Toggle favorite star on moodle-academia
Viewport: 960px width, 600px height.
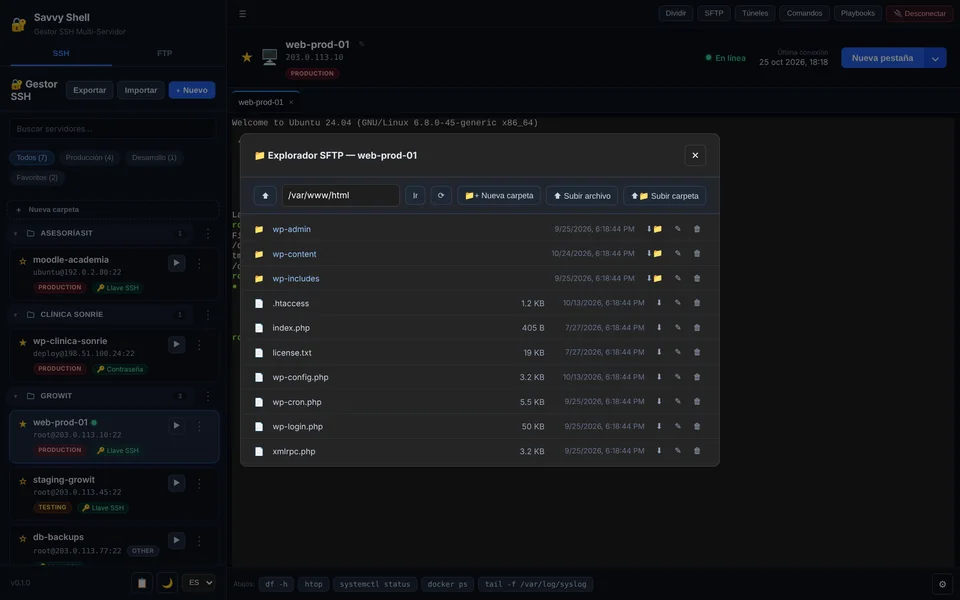click(23, 261)
